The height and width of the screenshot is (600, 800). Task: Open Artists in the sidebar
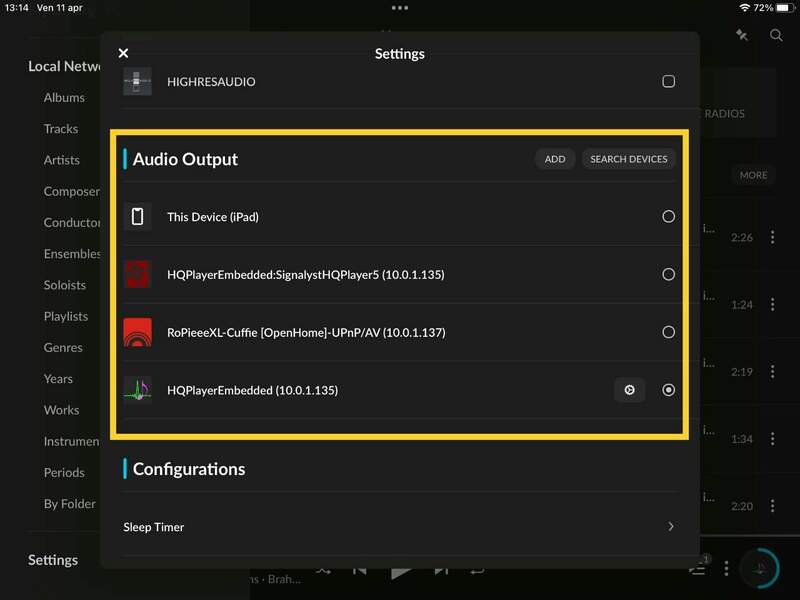62,160
